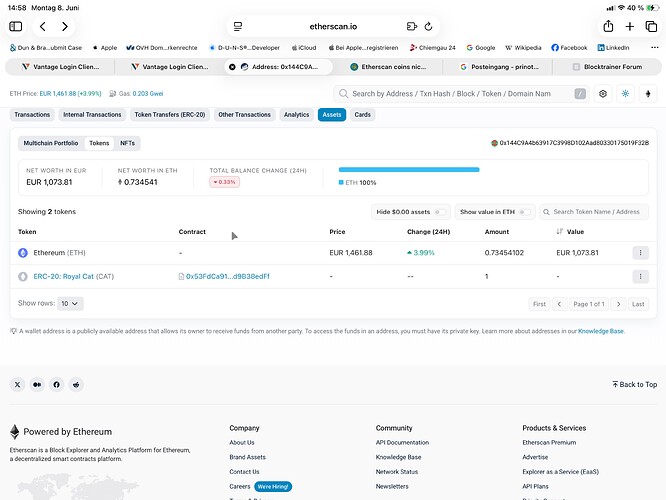Reload the page in Safari
The width and height of the screenshot is (666, 500).
(x=429, y=26)
